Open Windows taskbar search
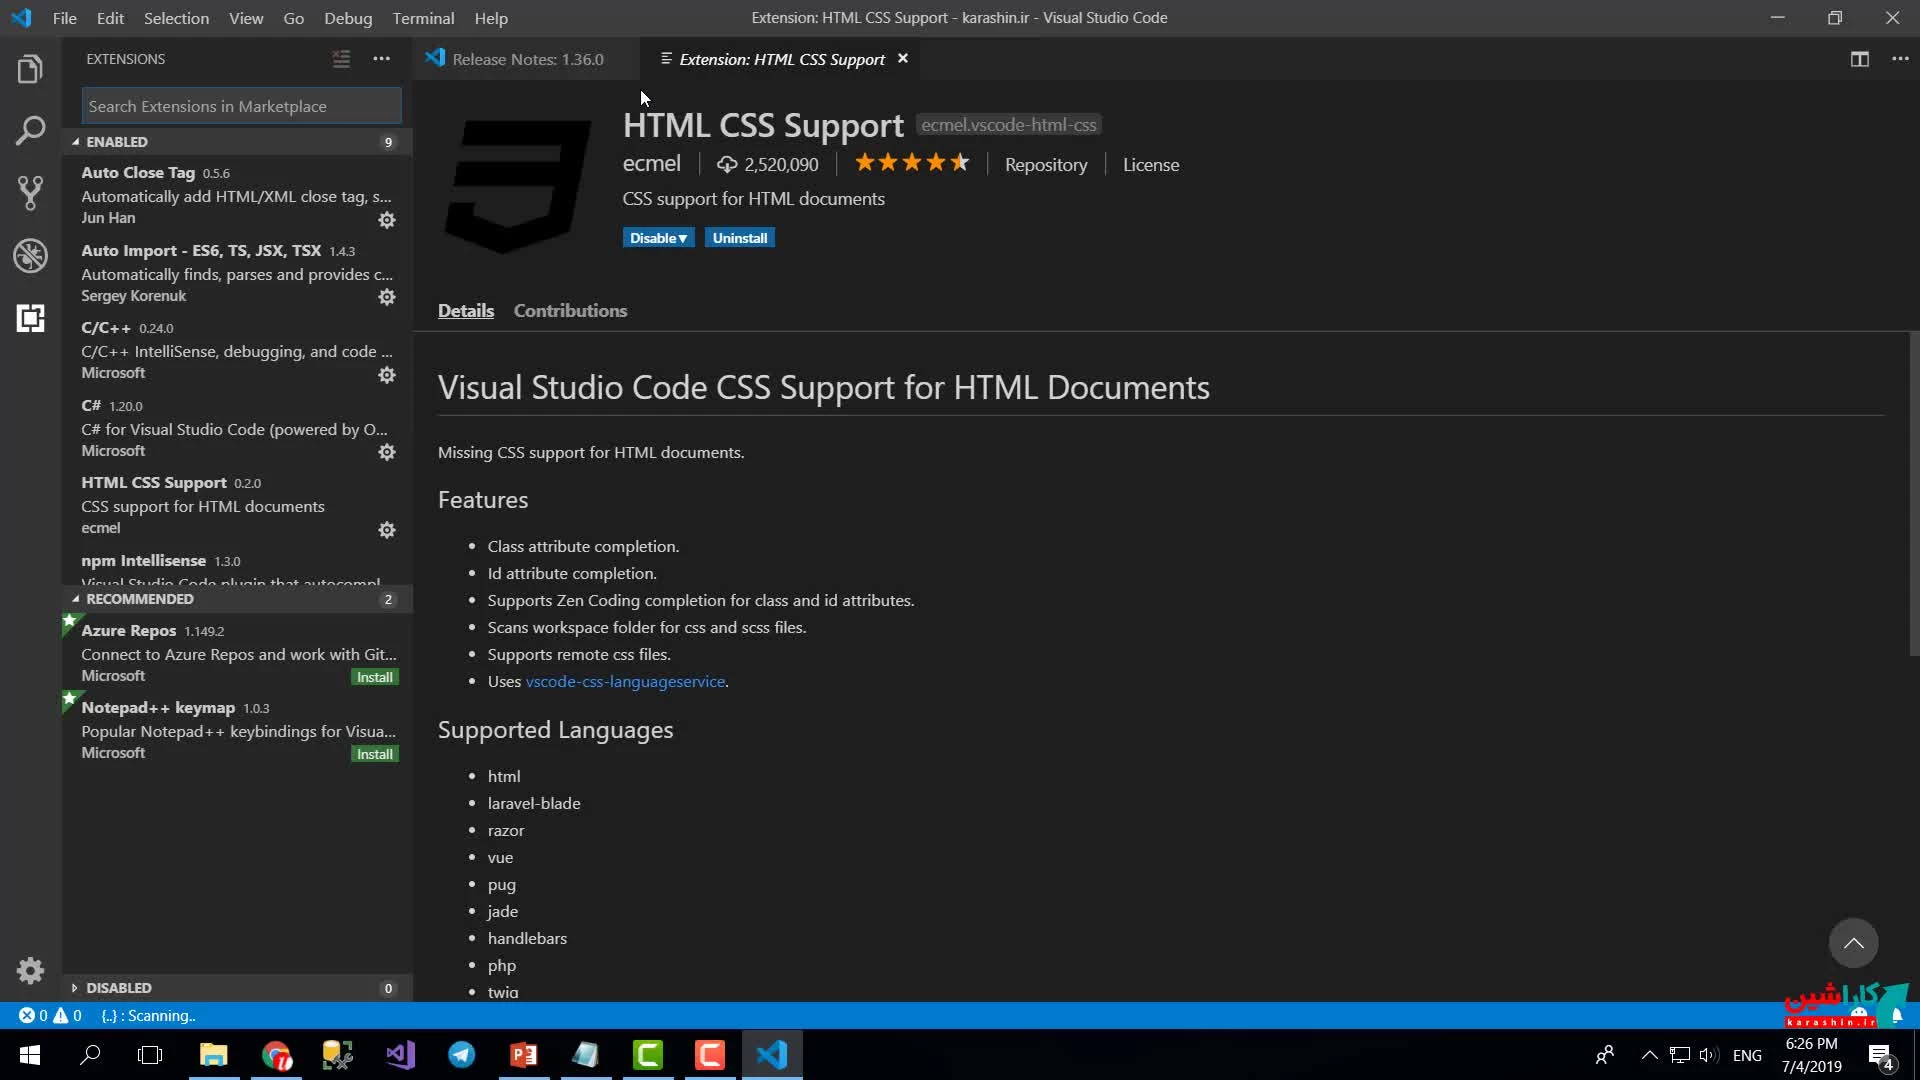 pyautogui.click(x=90, y=1055)
